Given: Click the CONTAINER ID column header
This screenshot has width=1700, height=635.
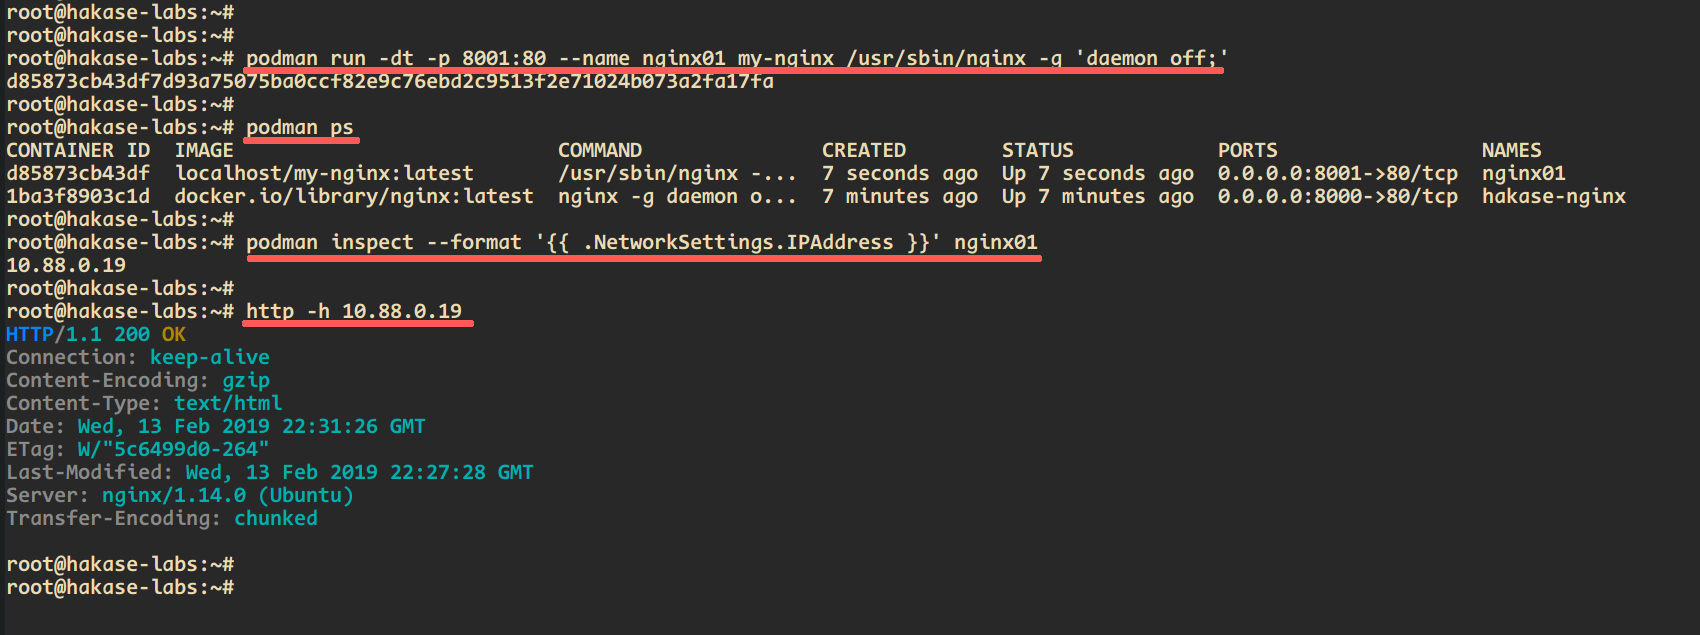Looking at the screenshot, I should pyautogui.click(x=78, y=150).
